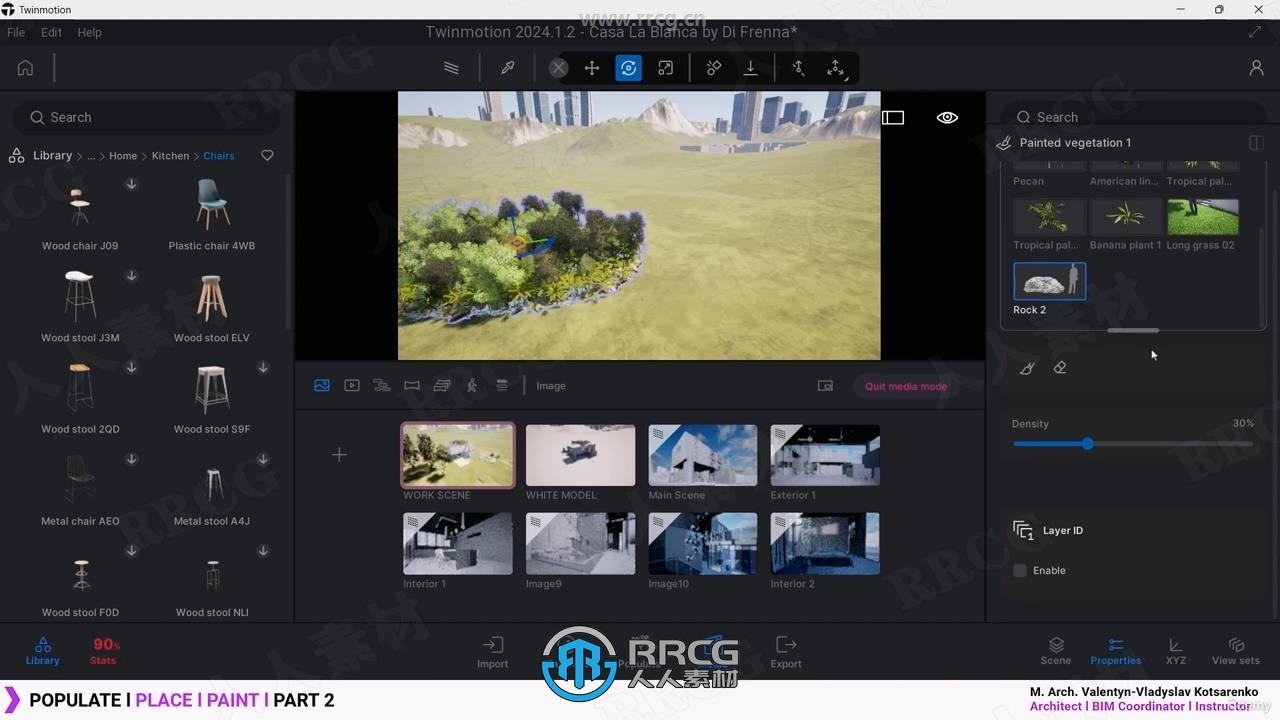Go to the Home icon in the top bar

point(25,68)
